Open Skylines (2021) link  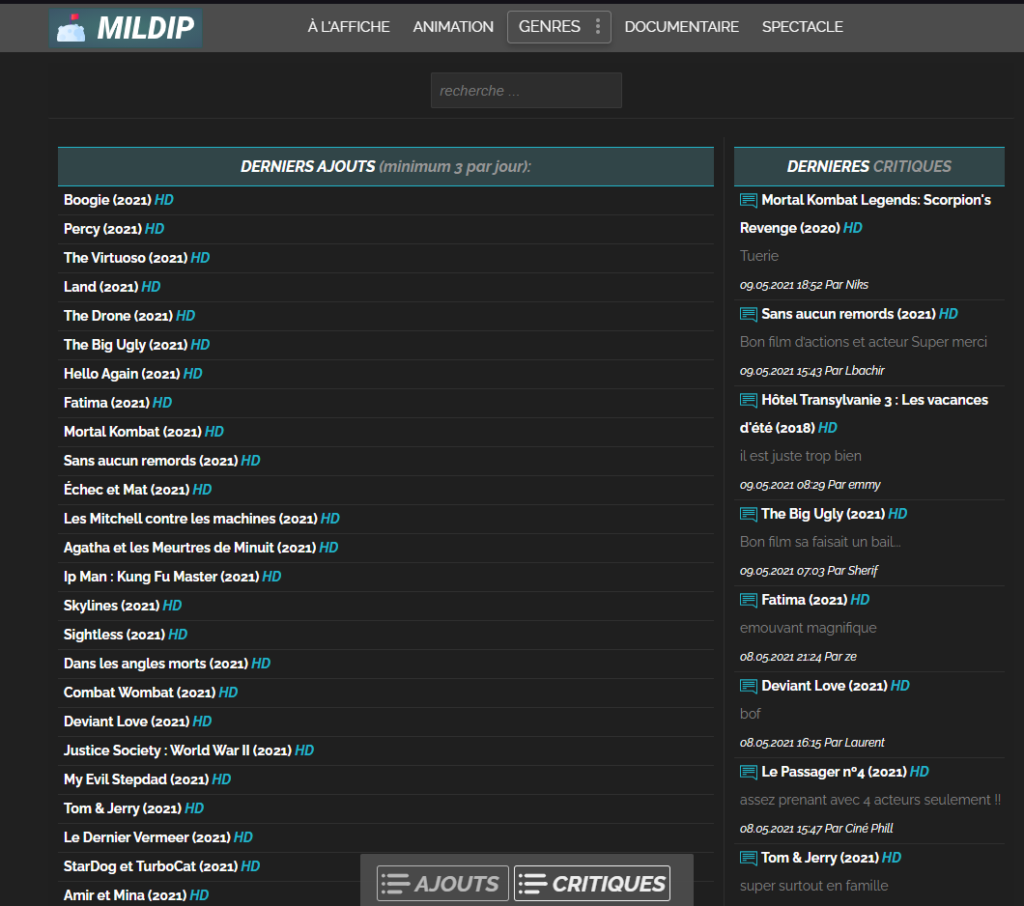click(122, 606)
